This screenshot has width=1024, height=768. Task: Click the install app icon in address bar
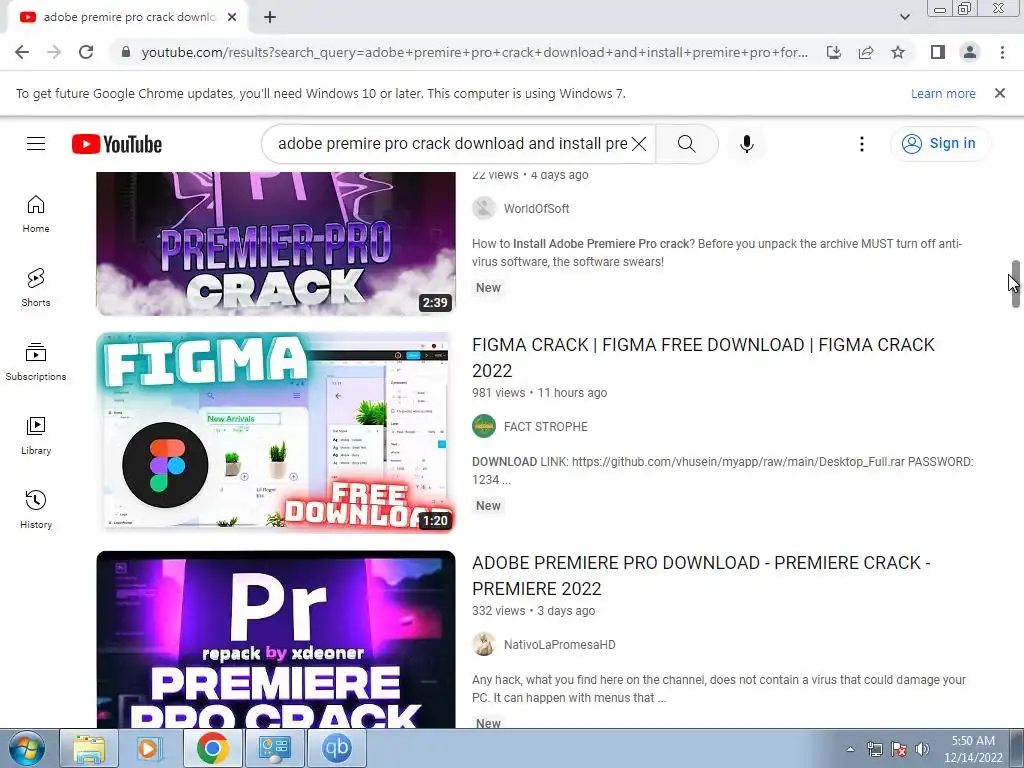[x=834, y=52]
